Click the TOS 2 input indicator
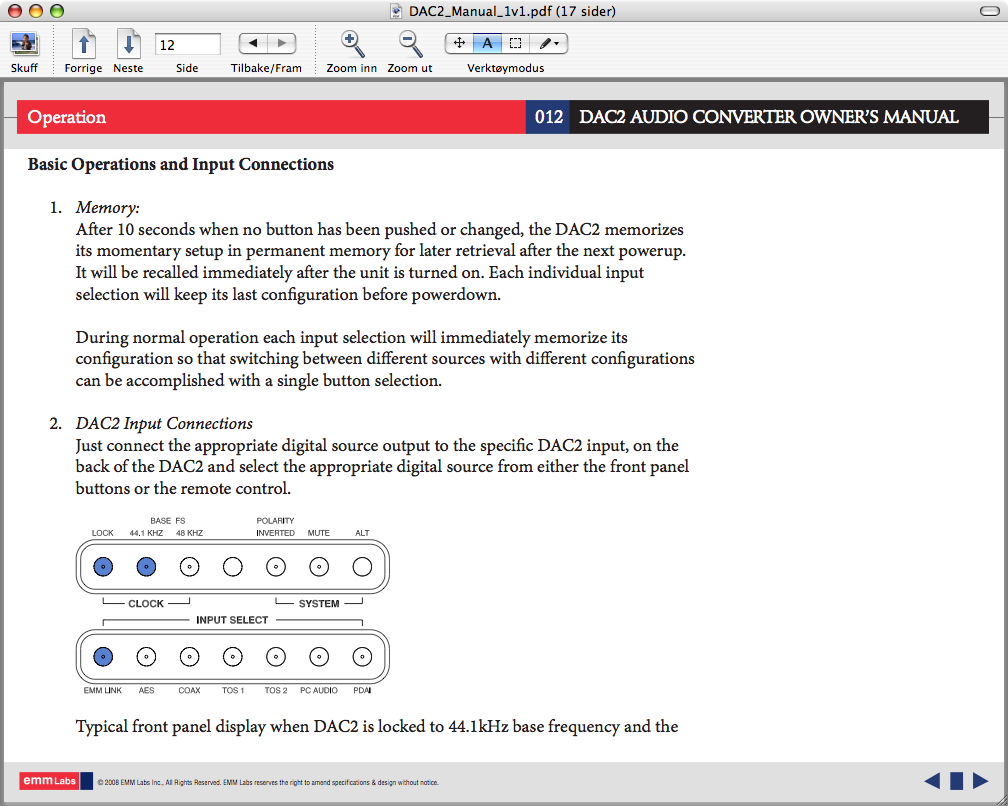Image resolution: width=1008 pixels, height=806 pixels. [276, 657]
